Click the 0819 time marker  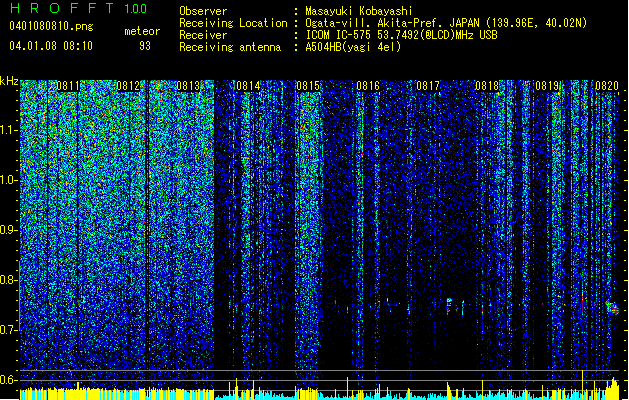click(547, 86)
